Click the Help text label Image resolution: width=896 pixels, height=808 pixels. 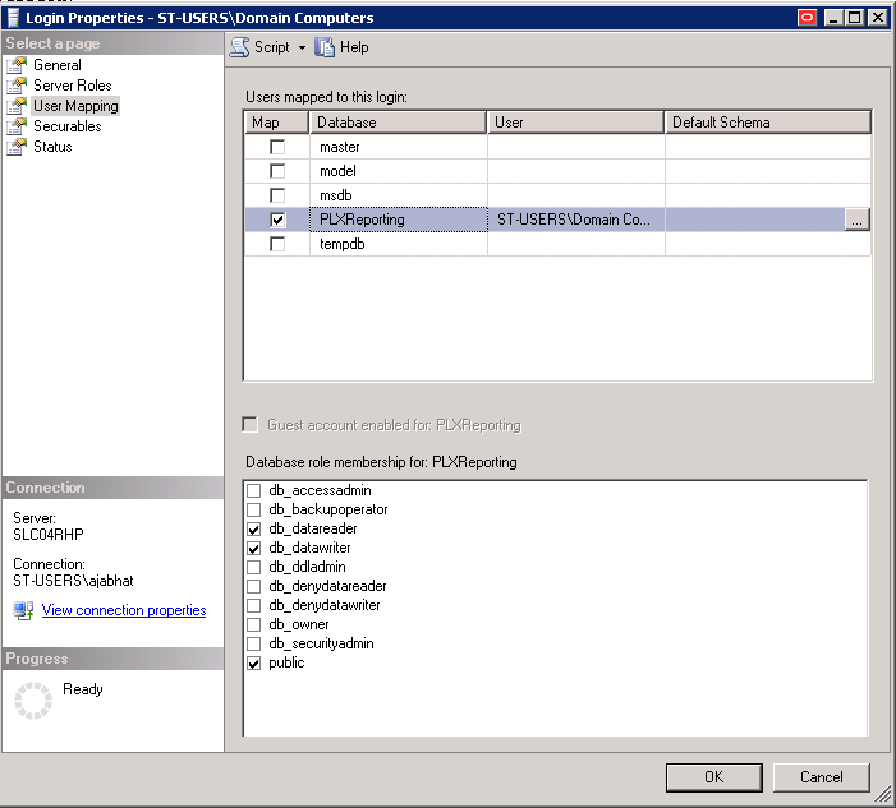click(354, 47)
